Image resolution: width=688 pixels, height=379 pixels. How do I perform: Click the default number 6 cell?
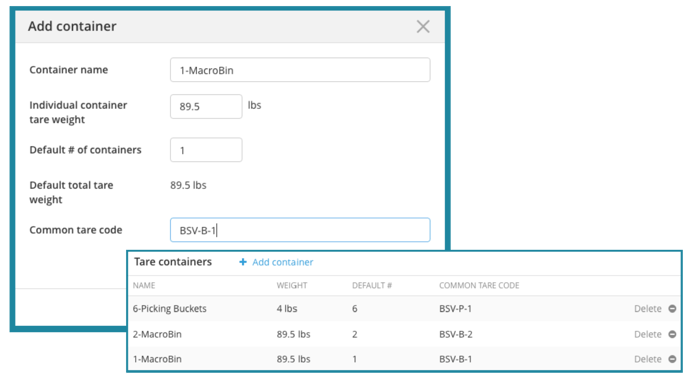[x=355, y=309]
